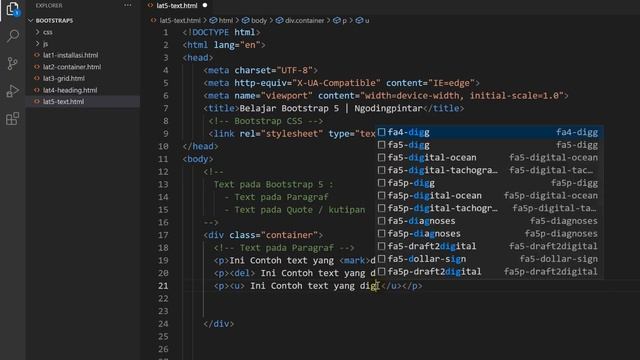Open lat1-installasi.html file
The width and height of the screenshot is (640, 360).
(70, 55)
